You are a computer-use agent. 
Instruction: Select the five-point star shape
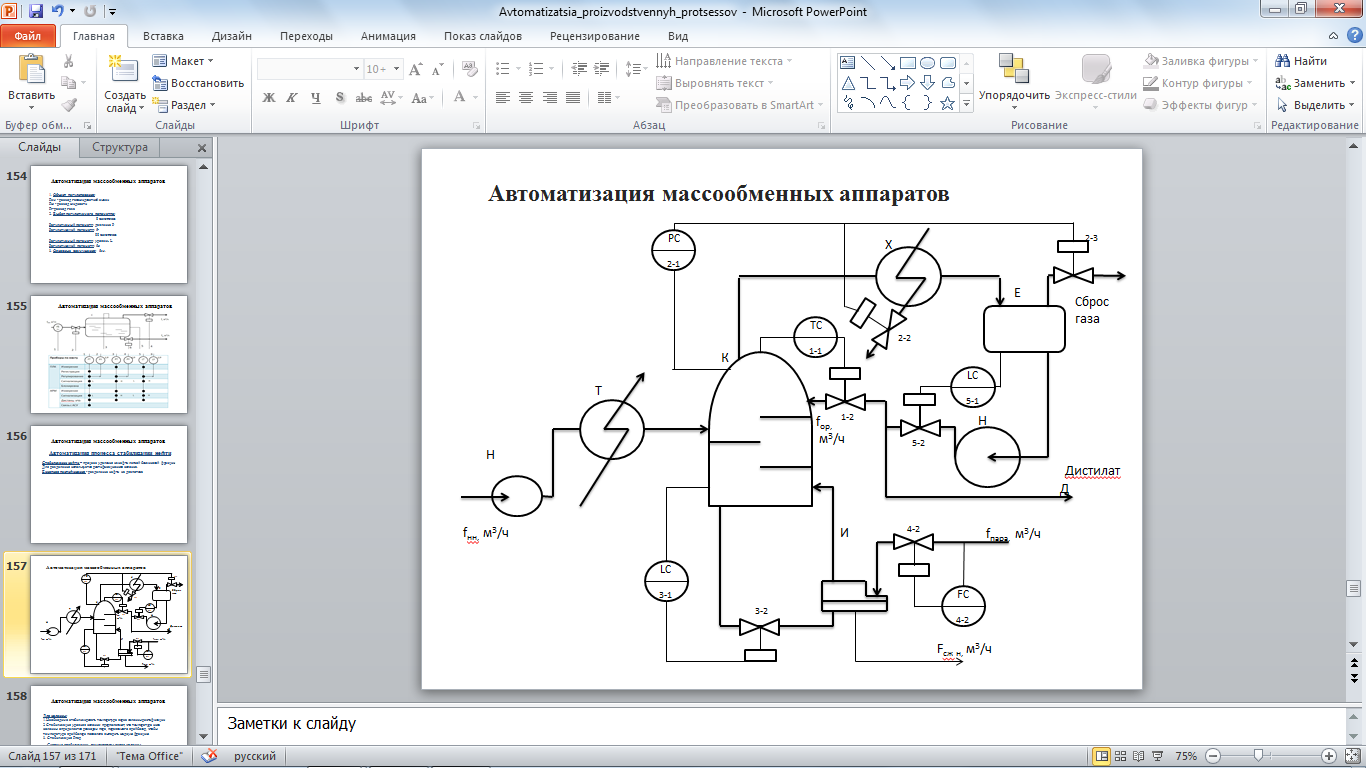tap(946, 102)
